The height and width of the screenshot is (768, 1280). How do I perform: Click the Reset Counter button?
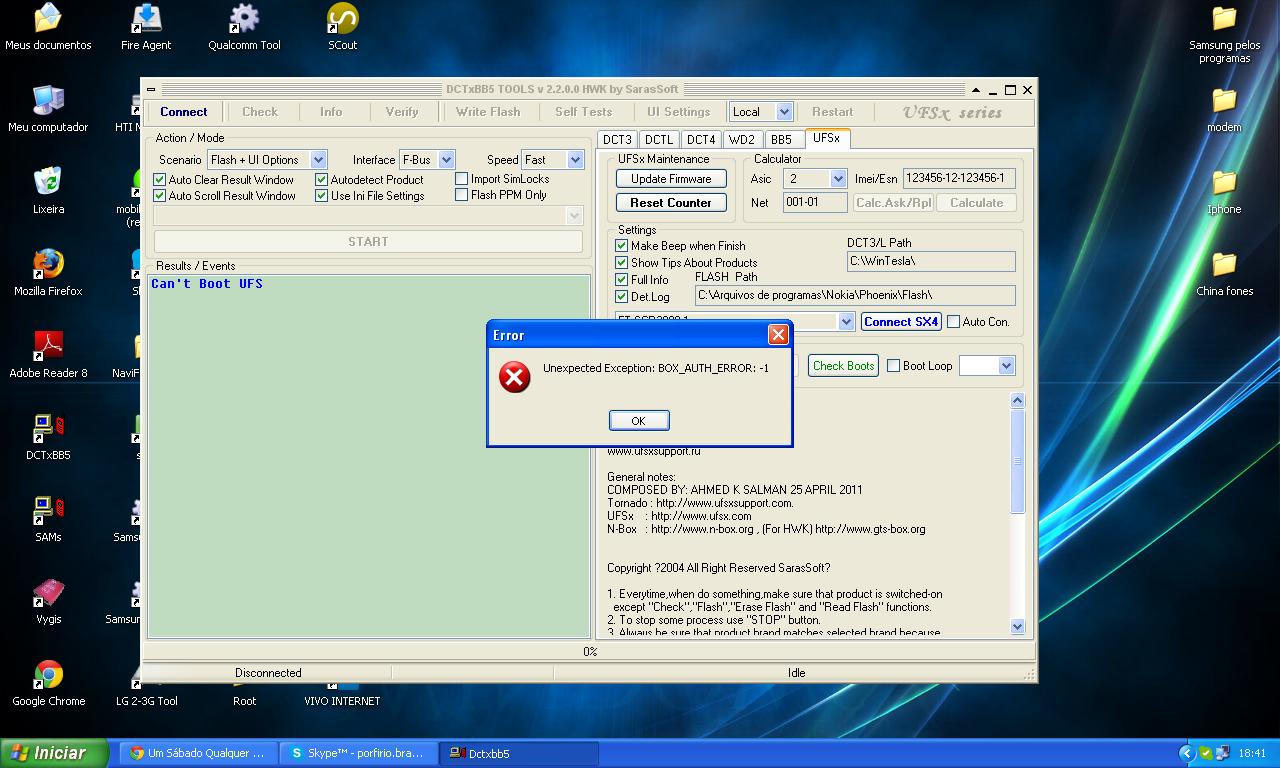(671, 203)
